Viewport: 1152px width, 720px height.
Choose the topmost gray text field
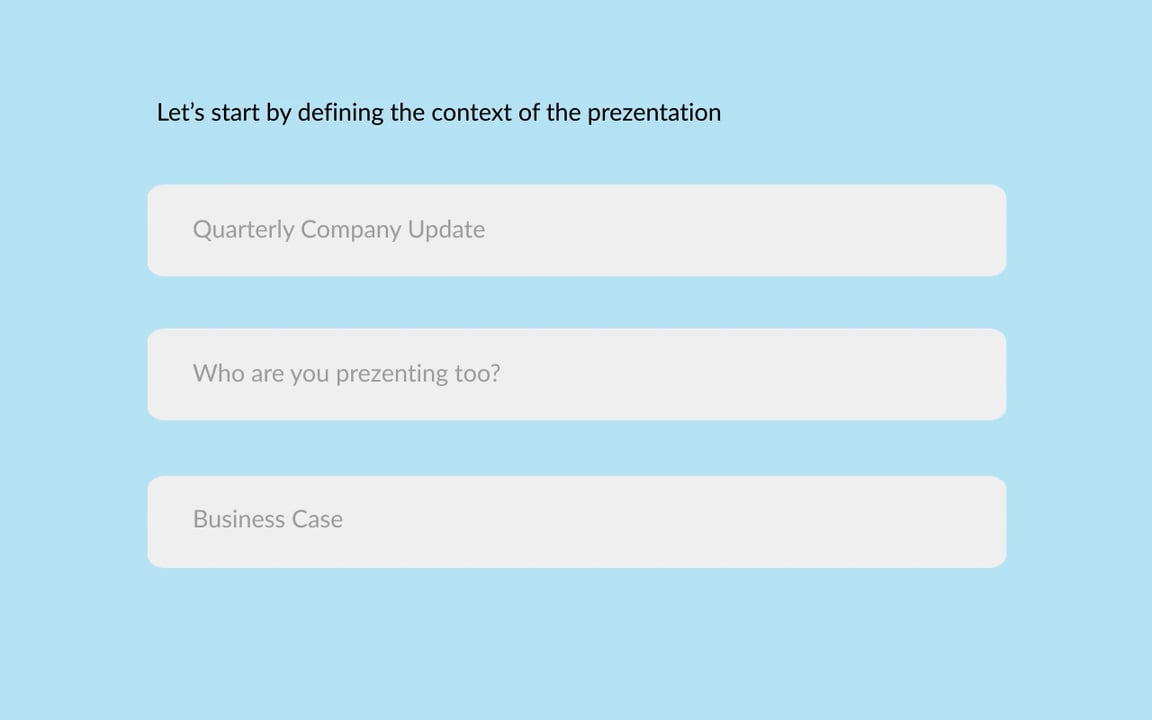(x=577, y=231)
